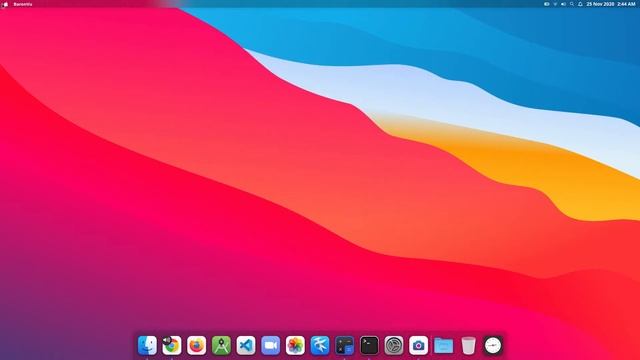Open the Clock app in dock

point(493,346)
